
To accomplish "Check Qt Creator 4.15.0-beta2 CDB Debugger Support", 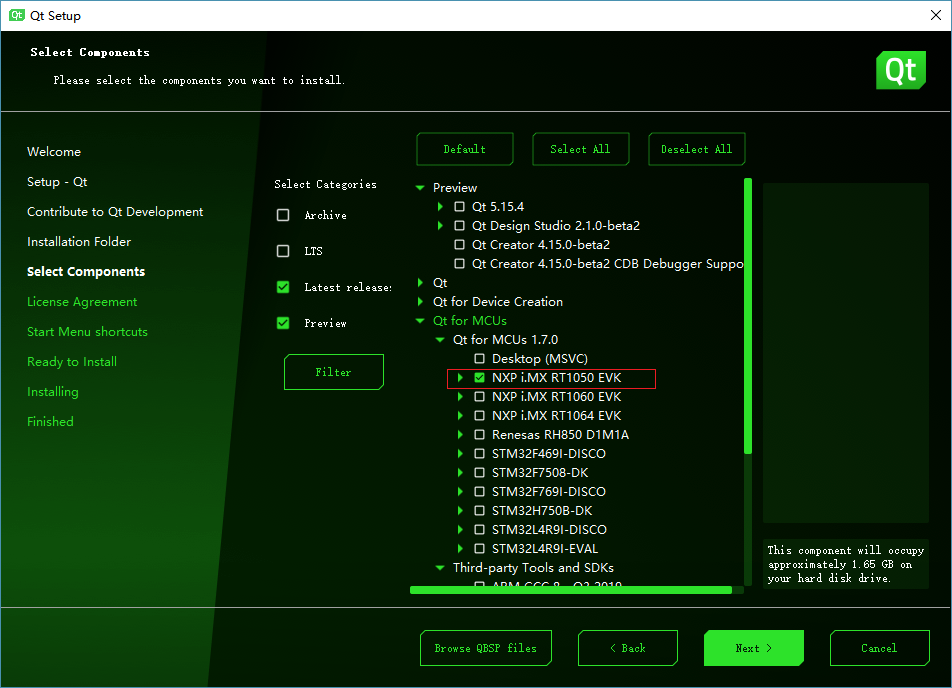I will click(x=460, y=264).
